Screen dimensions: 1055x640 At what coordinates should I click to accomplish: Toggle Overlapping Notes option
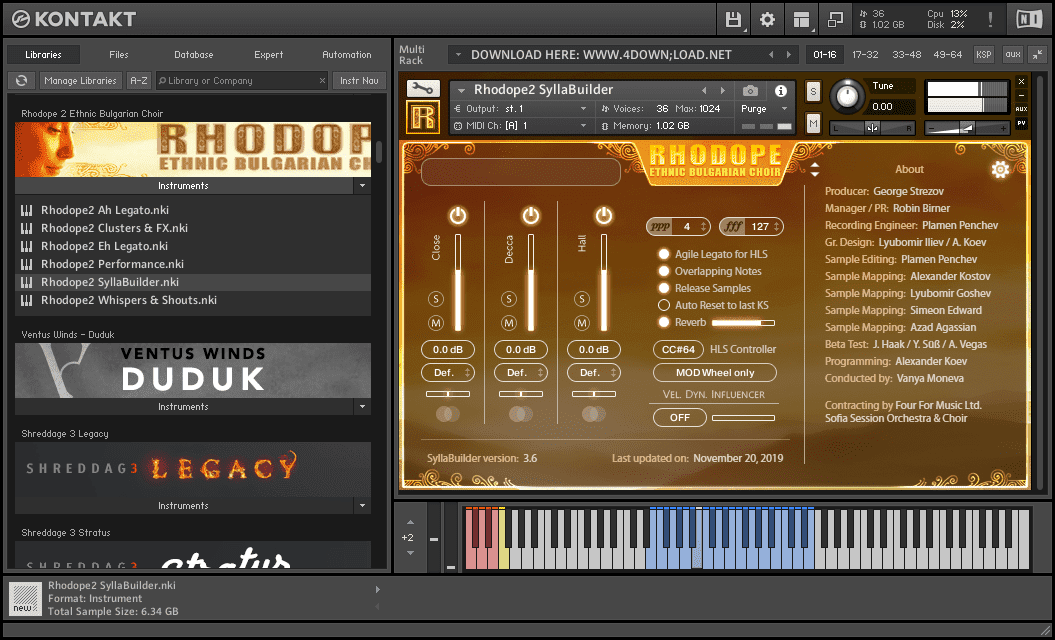(x=664, y=271)
